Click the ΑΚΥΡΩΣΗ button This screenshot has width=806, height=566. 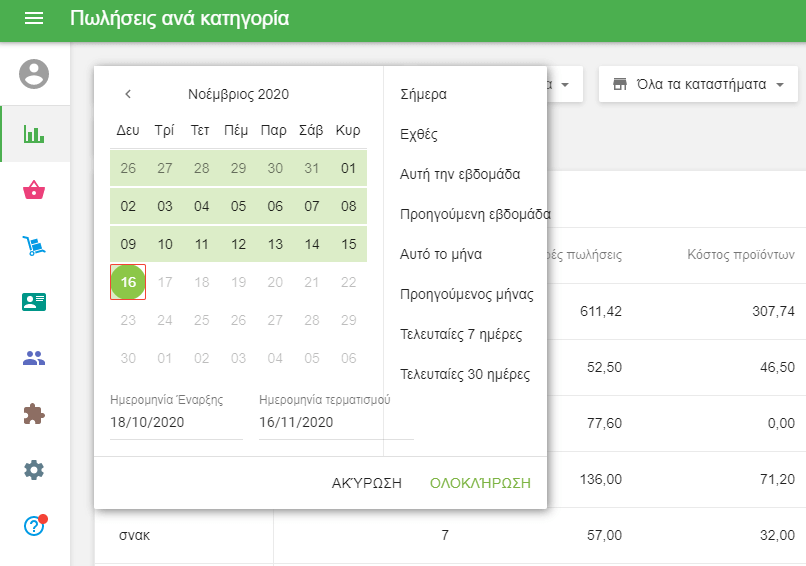tap(366, 483)
